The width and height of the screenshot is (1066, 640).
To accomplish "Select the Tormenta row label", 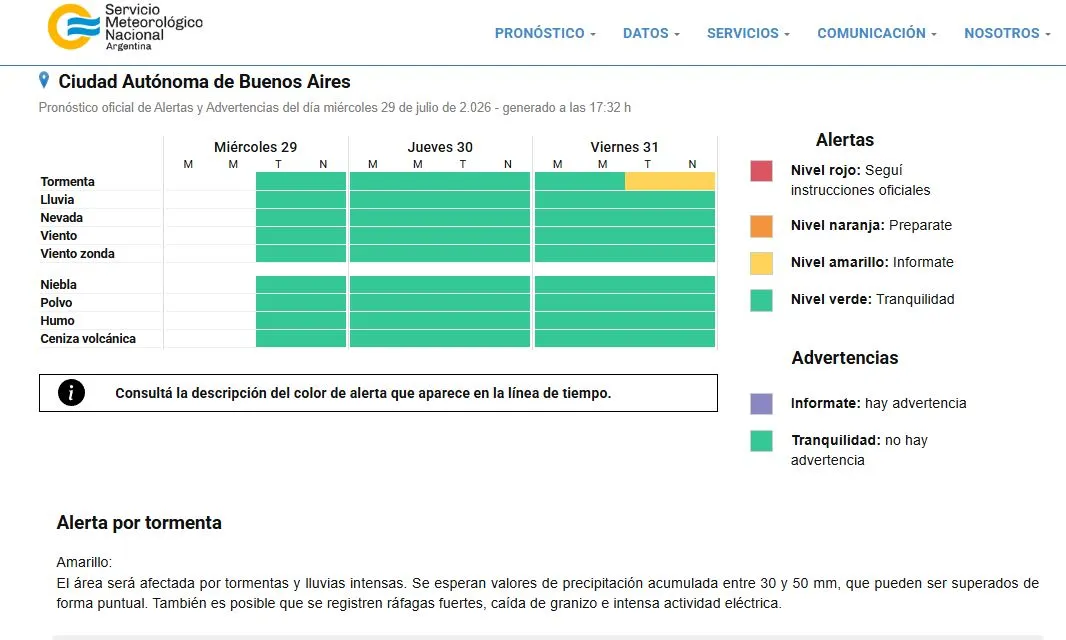I will coord(67,182).
